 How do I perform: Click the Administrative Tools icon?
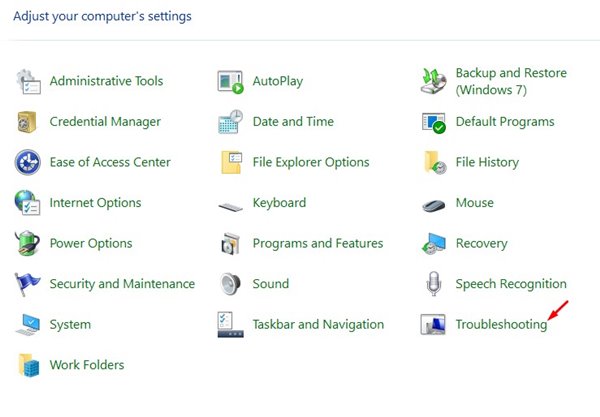27,81
